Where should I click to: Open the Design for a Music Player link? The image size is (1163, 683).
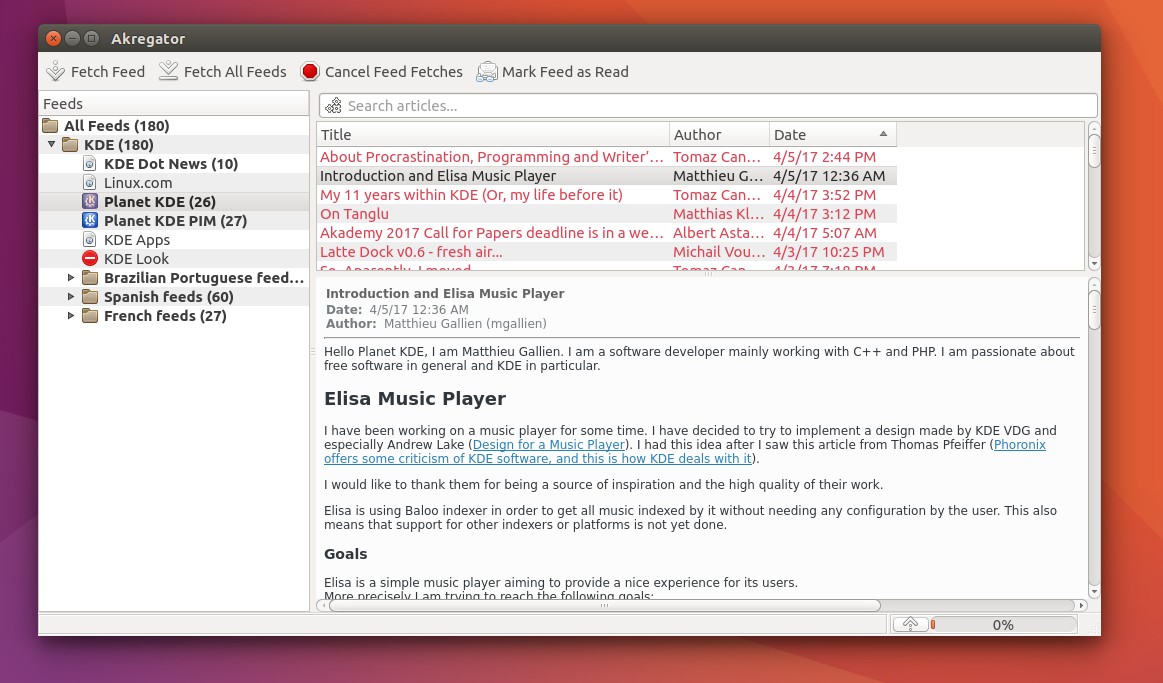coord(549,444)
